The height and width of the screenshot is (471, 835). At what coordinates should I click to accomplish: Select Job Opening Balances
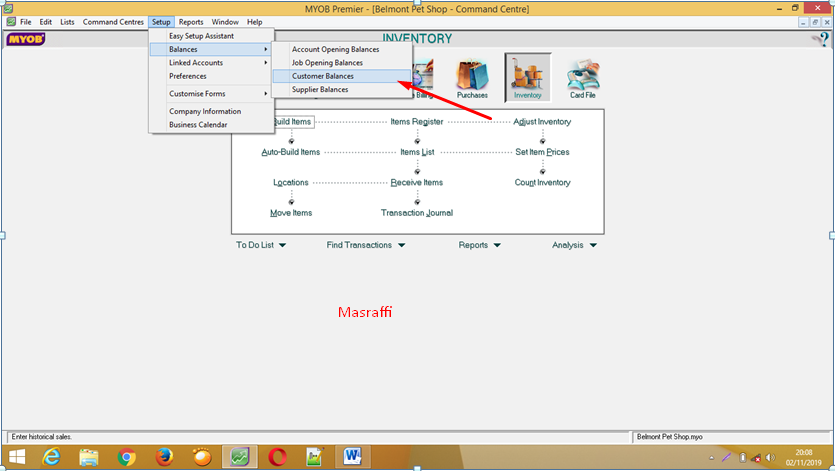(342, 62)
